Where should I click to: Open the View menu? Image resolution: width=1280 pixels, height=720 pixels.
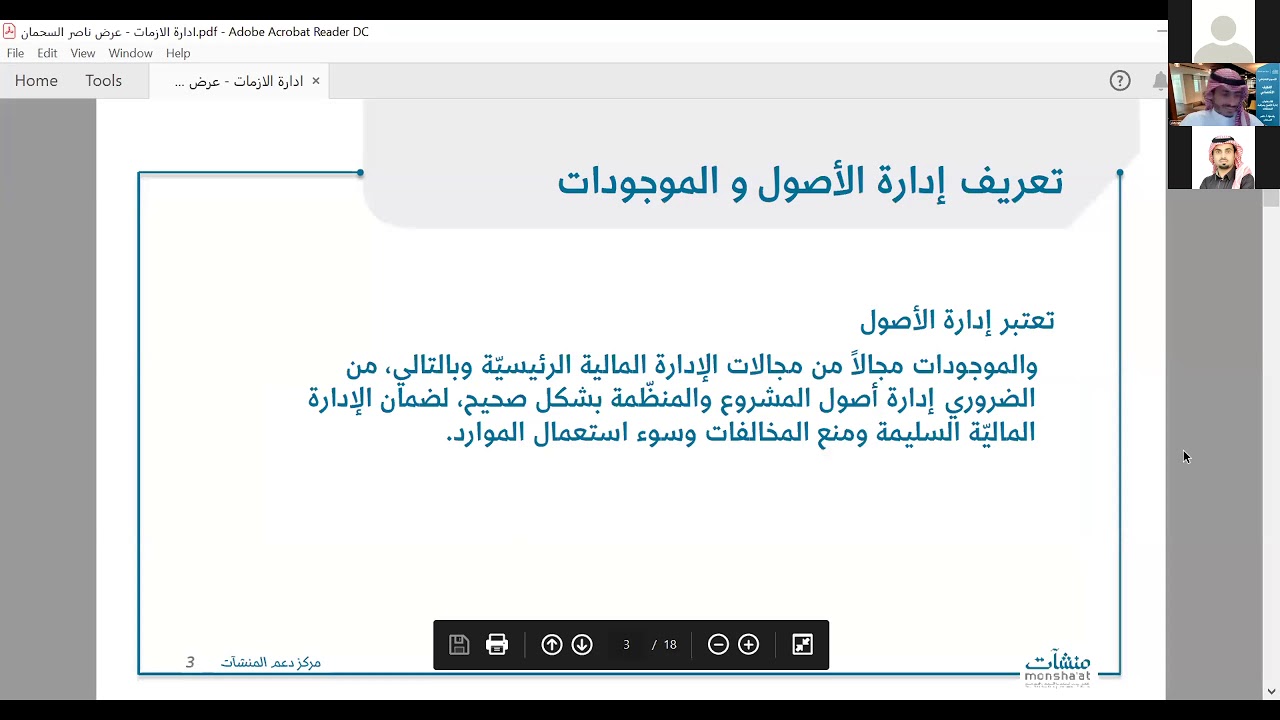pyautogui.click(x=83, y=53)
